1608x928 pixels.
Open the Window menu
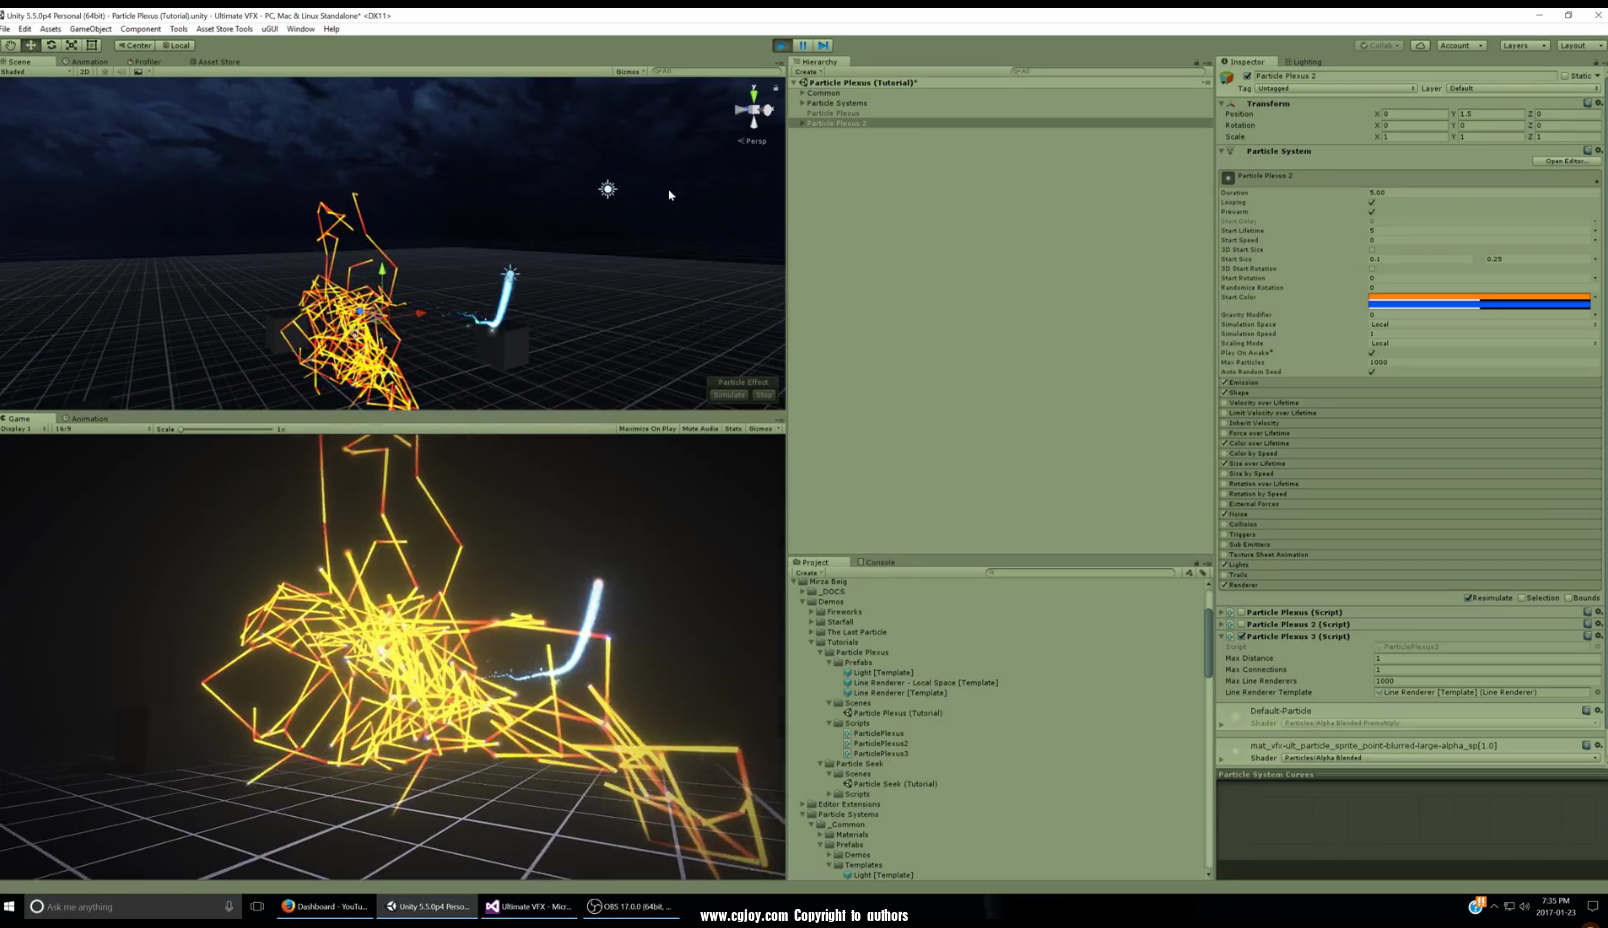click(x=300, y=29)
